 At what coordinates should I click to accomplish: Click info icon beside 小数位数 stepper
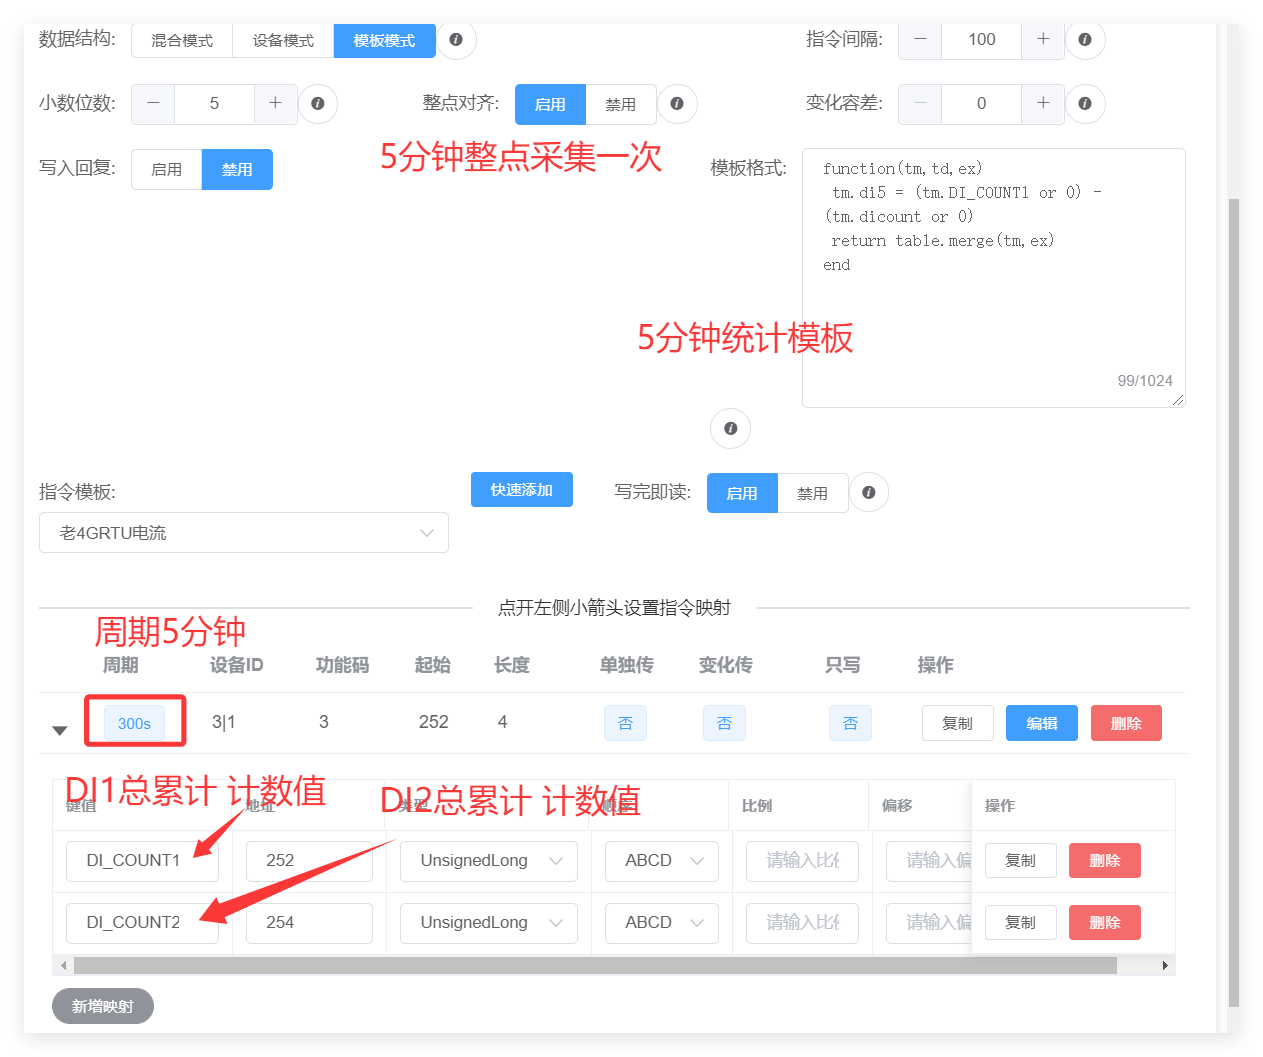tap(318, 104)
